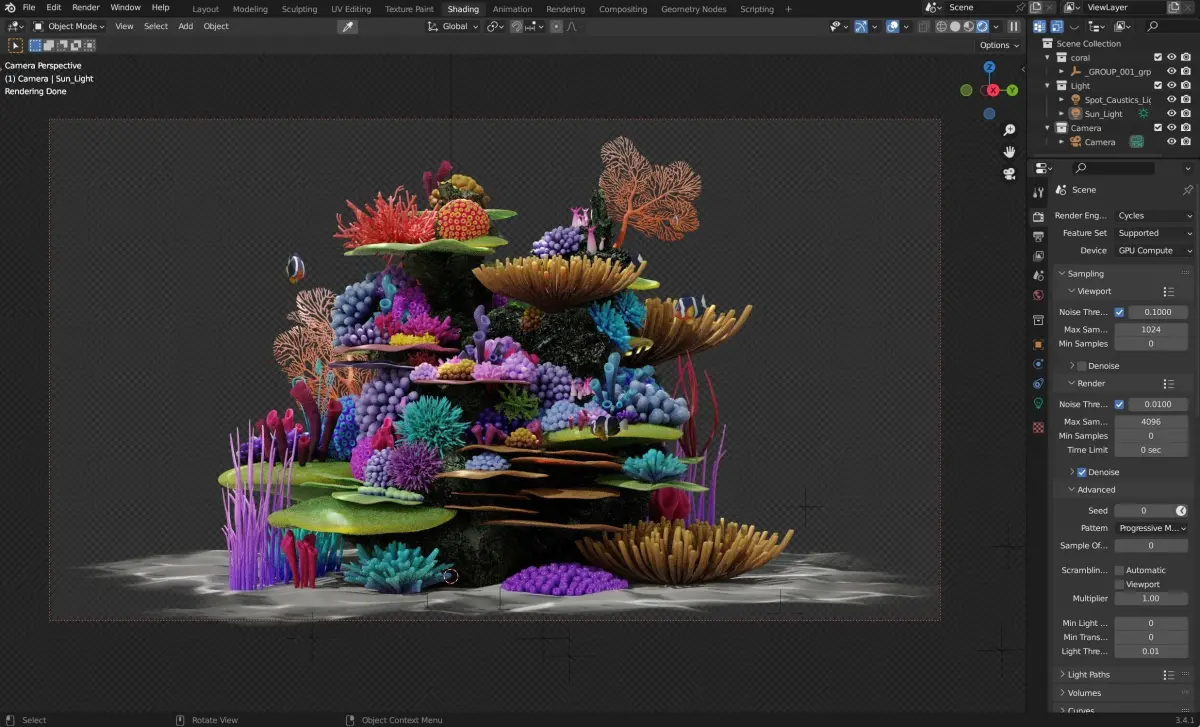Open the Render Engine Cycles dropdown
Viewport: 1200px width, 727px height.
point(1155,216)
